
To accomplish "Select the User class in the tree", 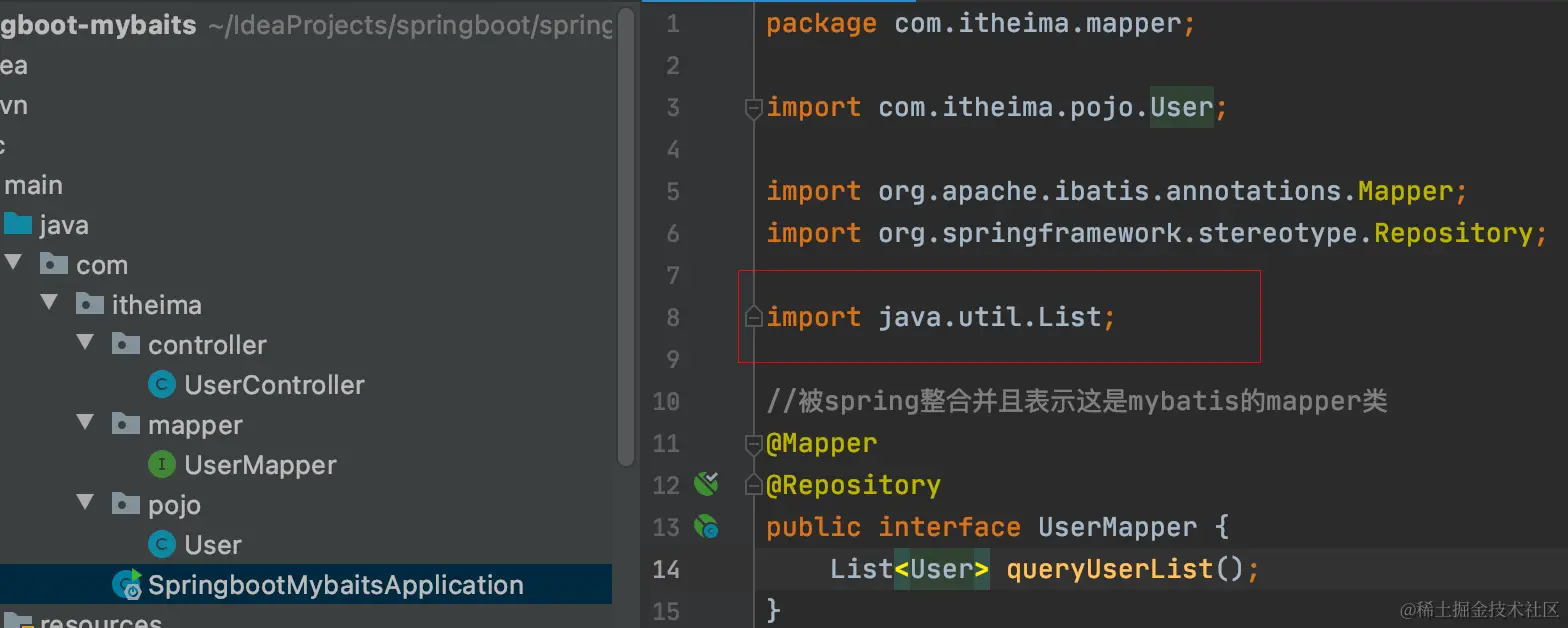I will (x=213, y=545).
